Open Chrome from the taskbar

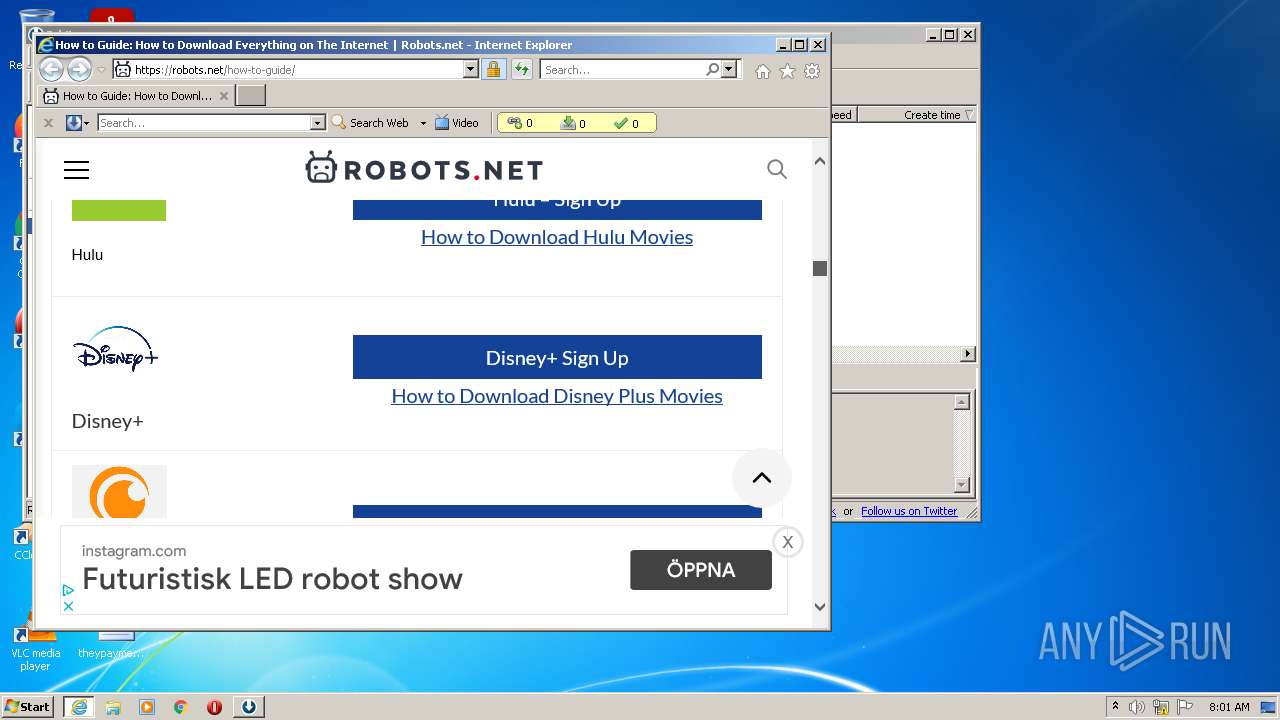click(x=181, y=707)
